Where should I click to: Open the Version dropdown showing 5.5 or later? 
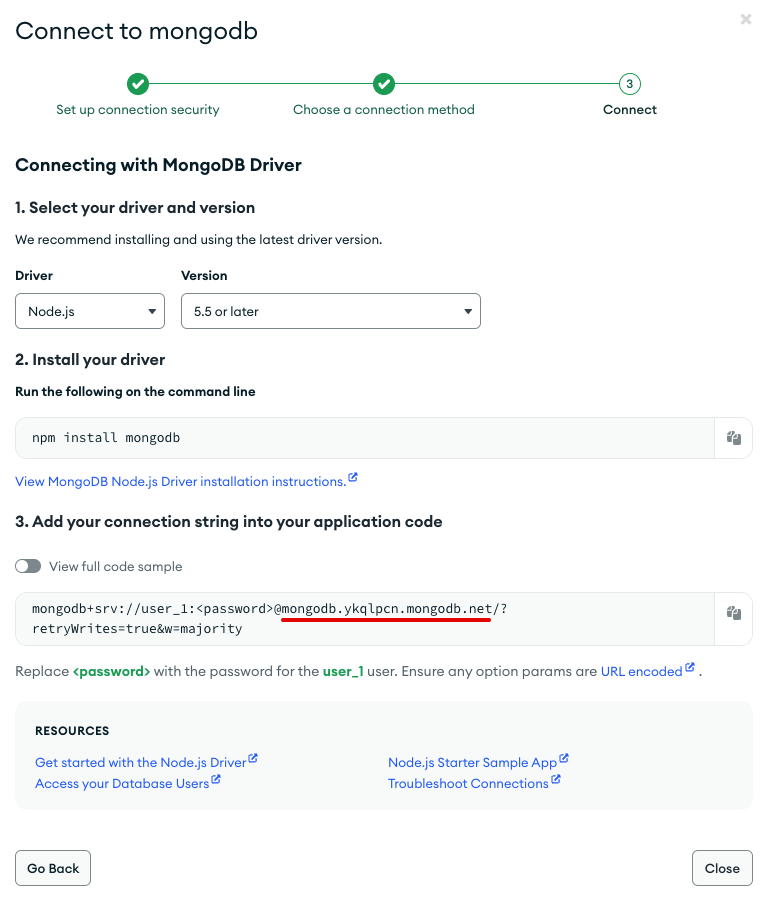(x=330, y=311)
